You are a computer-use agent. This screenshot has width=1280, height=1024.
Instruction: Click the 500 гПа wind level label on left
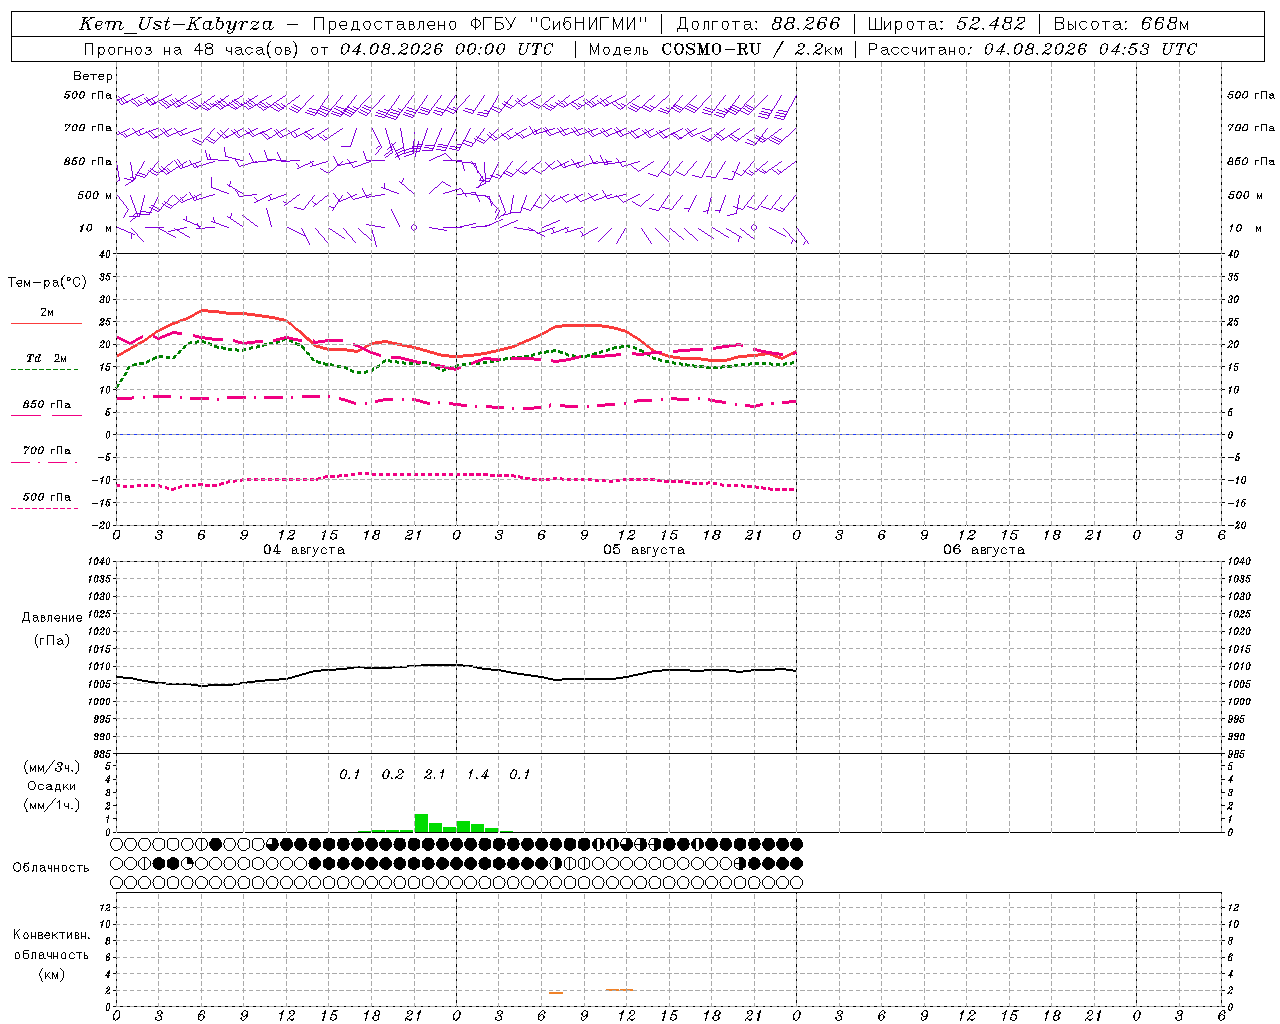[87, 96]
